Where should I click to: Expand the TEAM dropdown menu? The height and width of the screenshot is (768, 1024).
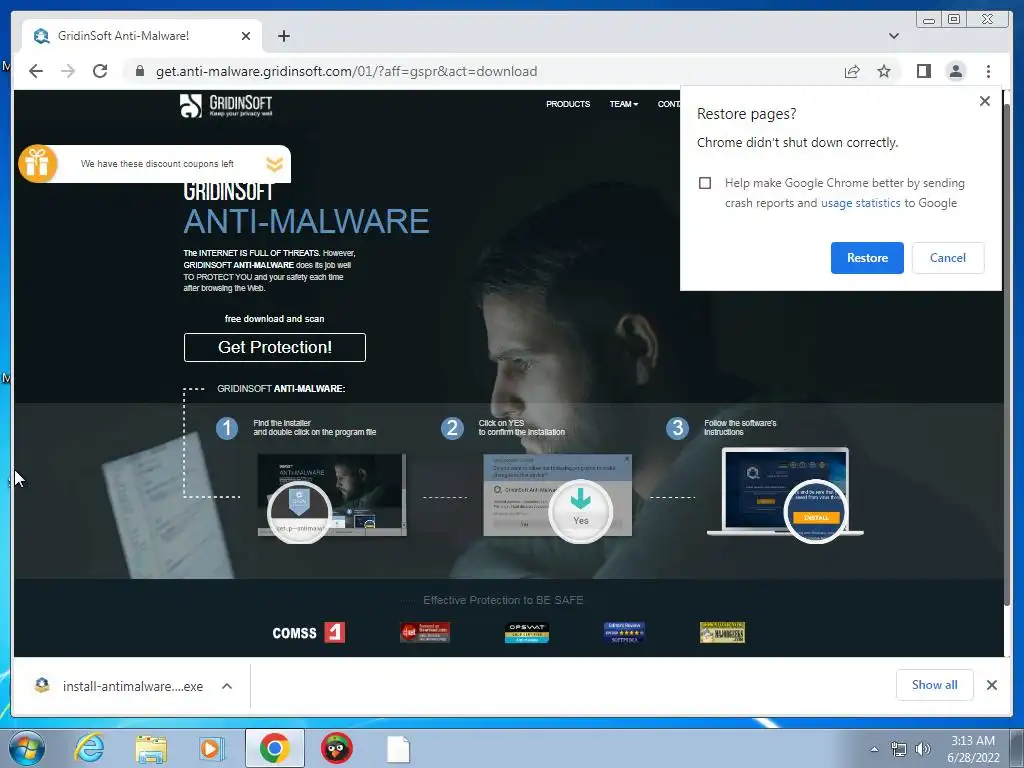[x=624, y=104]
